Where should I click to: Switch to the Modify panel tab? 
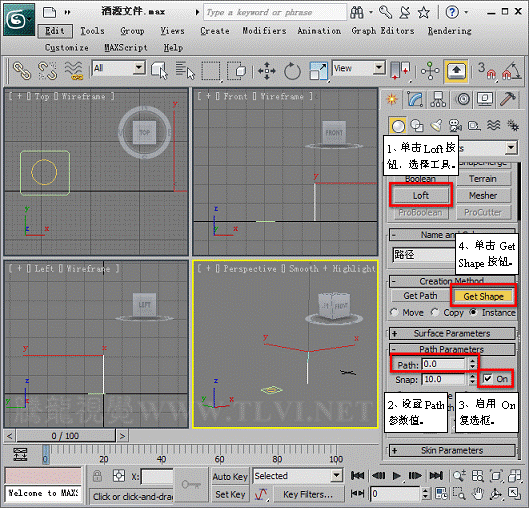(415, 99)
